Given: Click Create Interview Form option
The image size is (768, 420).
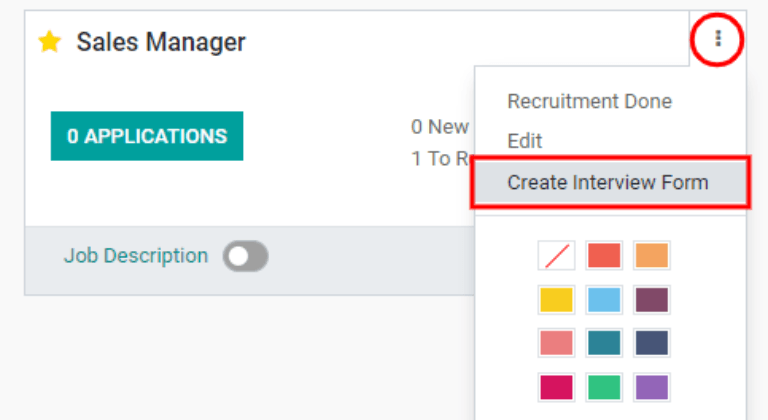Looking at the screenshot, I should click(607, 182).
